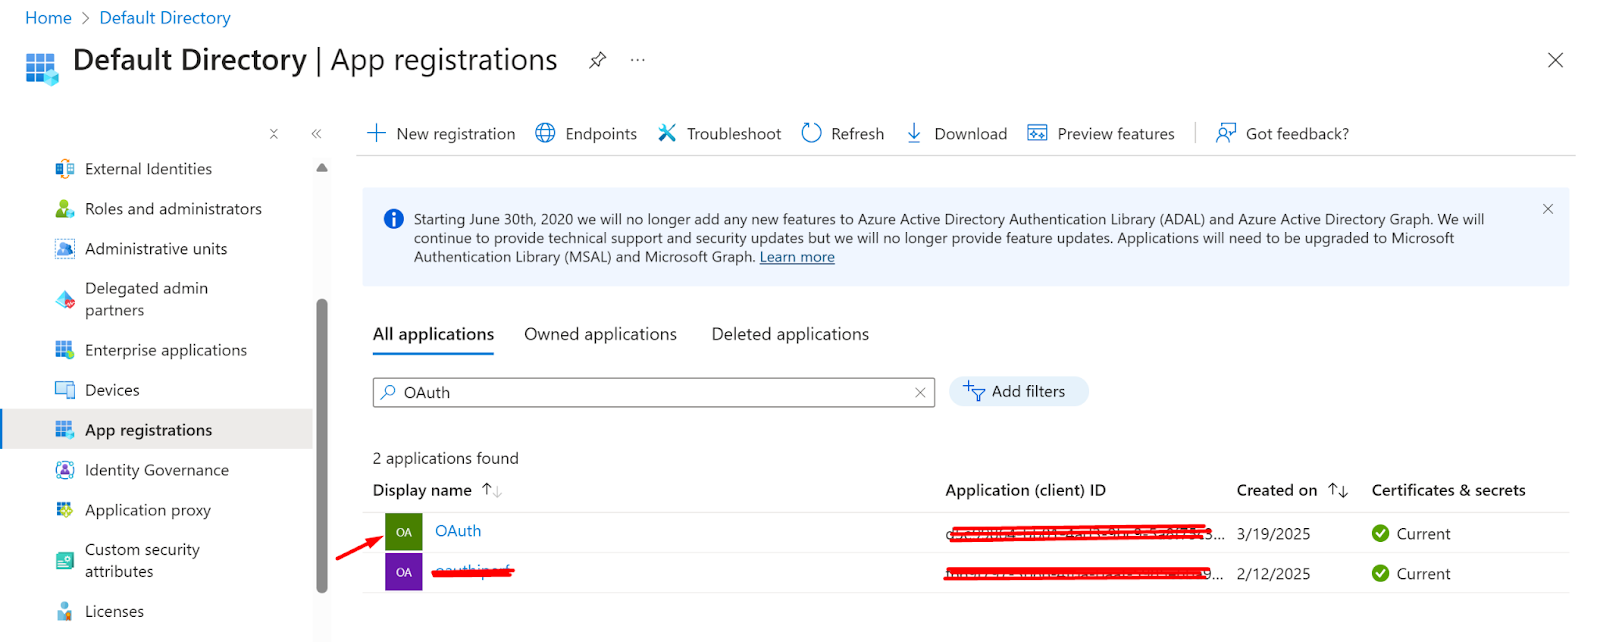1600x642 pixels.
Task: Click the Roles and administrators icon
Action: click(65, 209)
